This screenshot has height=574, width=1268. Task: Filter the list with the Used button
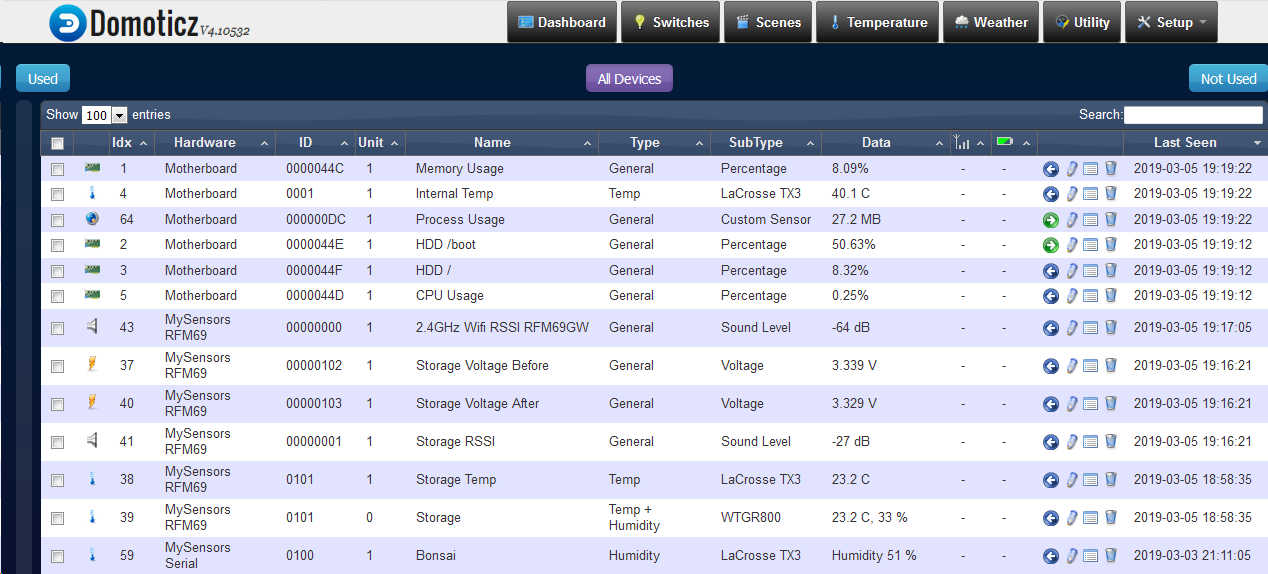43,79
